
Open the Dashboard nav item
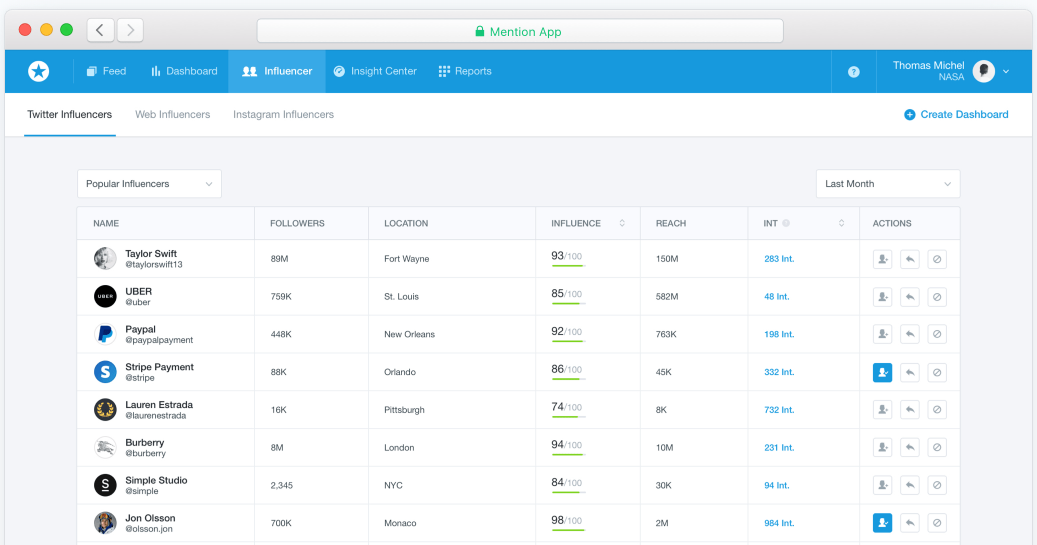(184, 71)
